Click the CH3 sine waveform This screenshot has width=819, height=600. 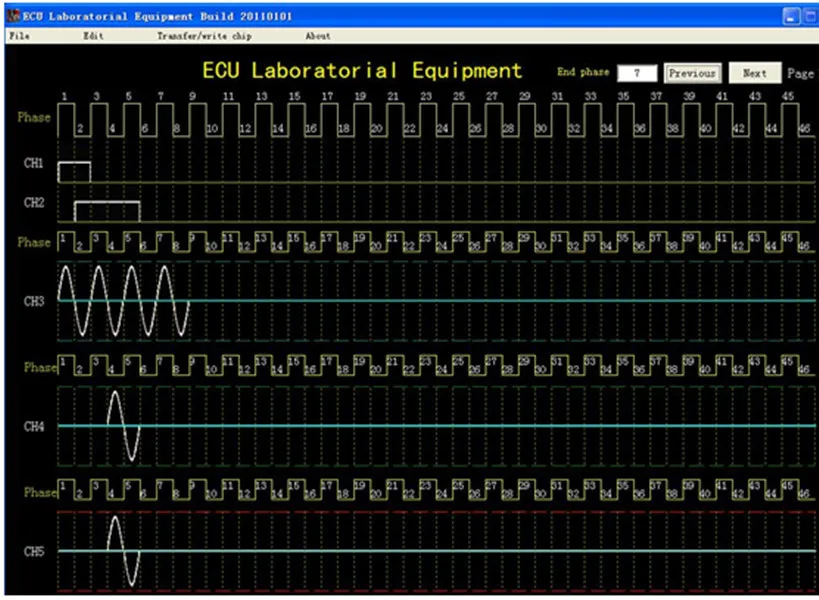123,300
